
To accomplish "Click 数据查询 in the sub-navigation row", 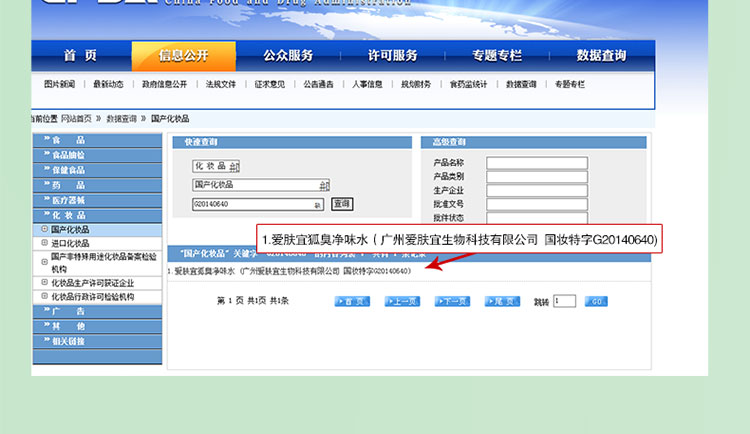I will click(x=521, y=84).
